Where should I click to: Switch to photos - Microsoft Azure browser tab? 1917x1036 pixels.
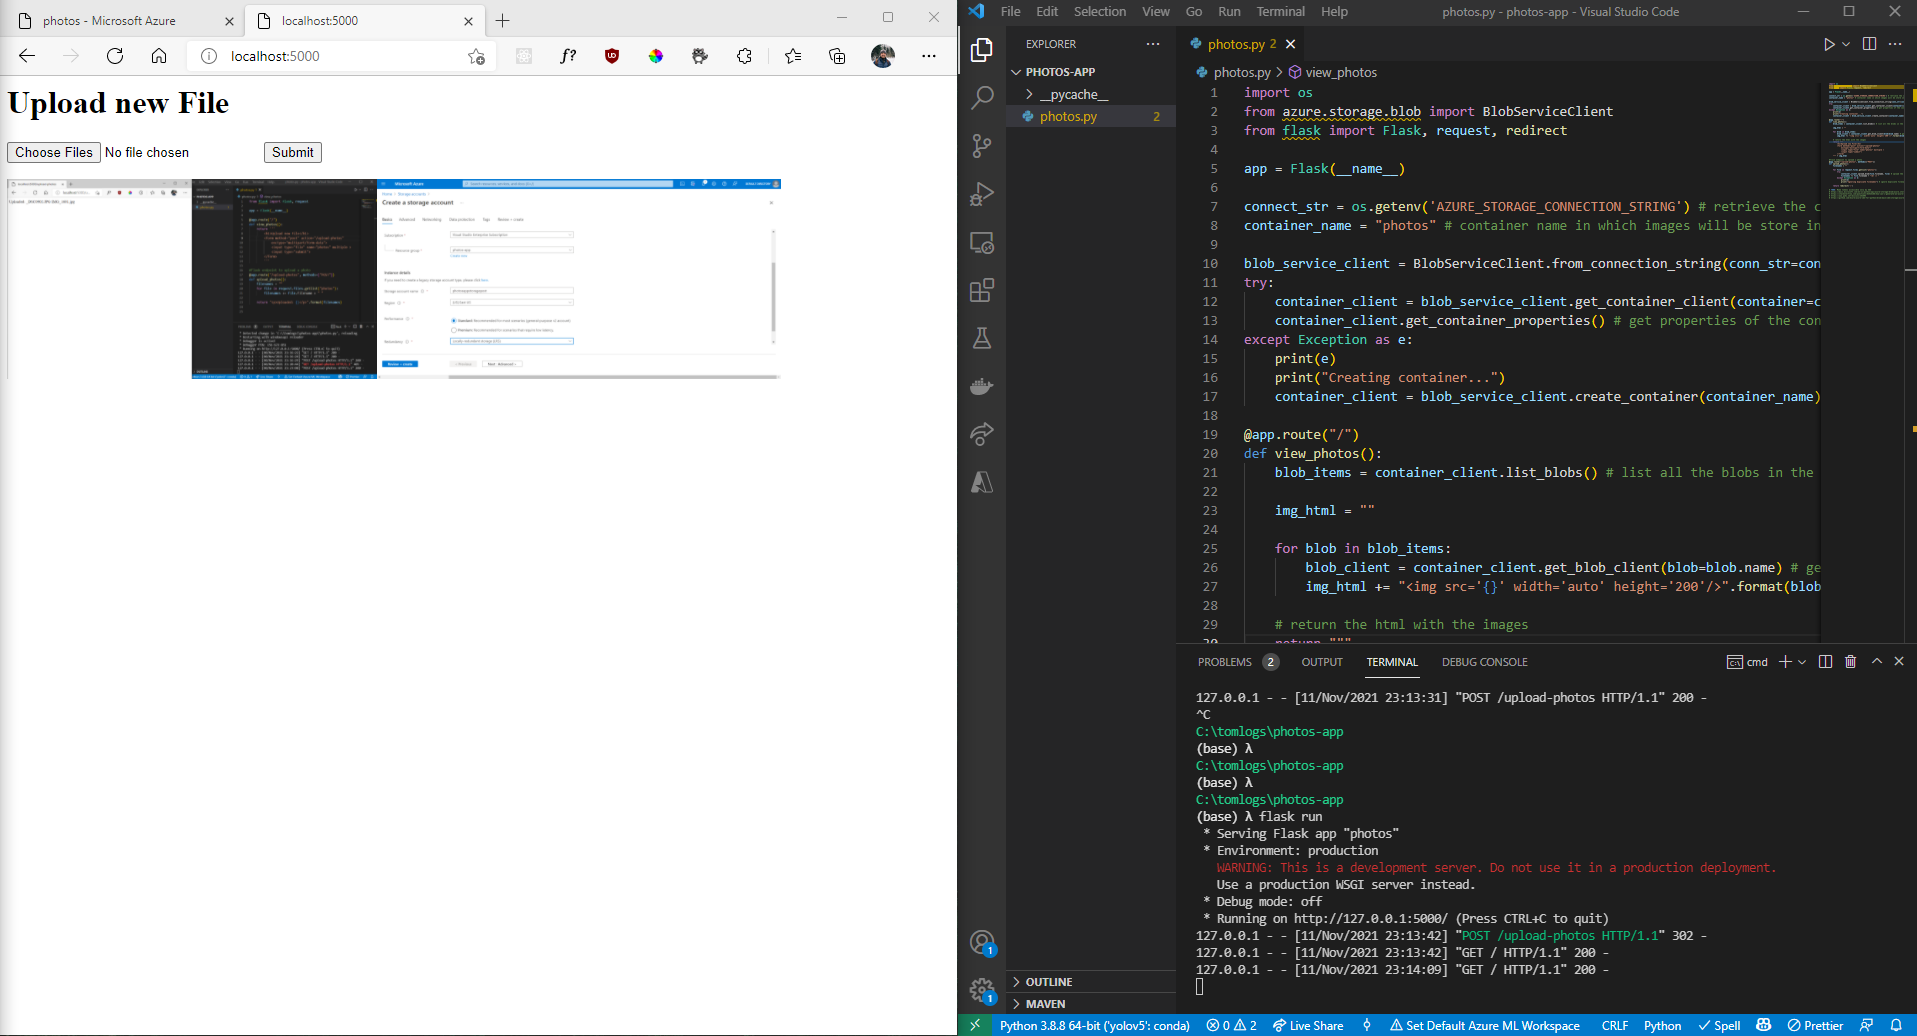pos(124,20)
